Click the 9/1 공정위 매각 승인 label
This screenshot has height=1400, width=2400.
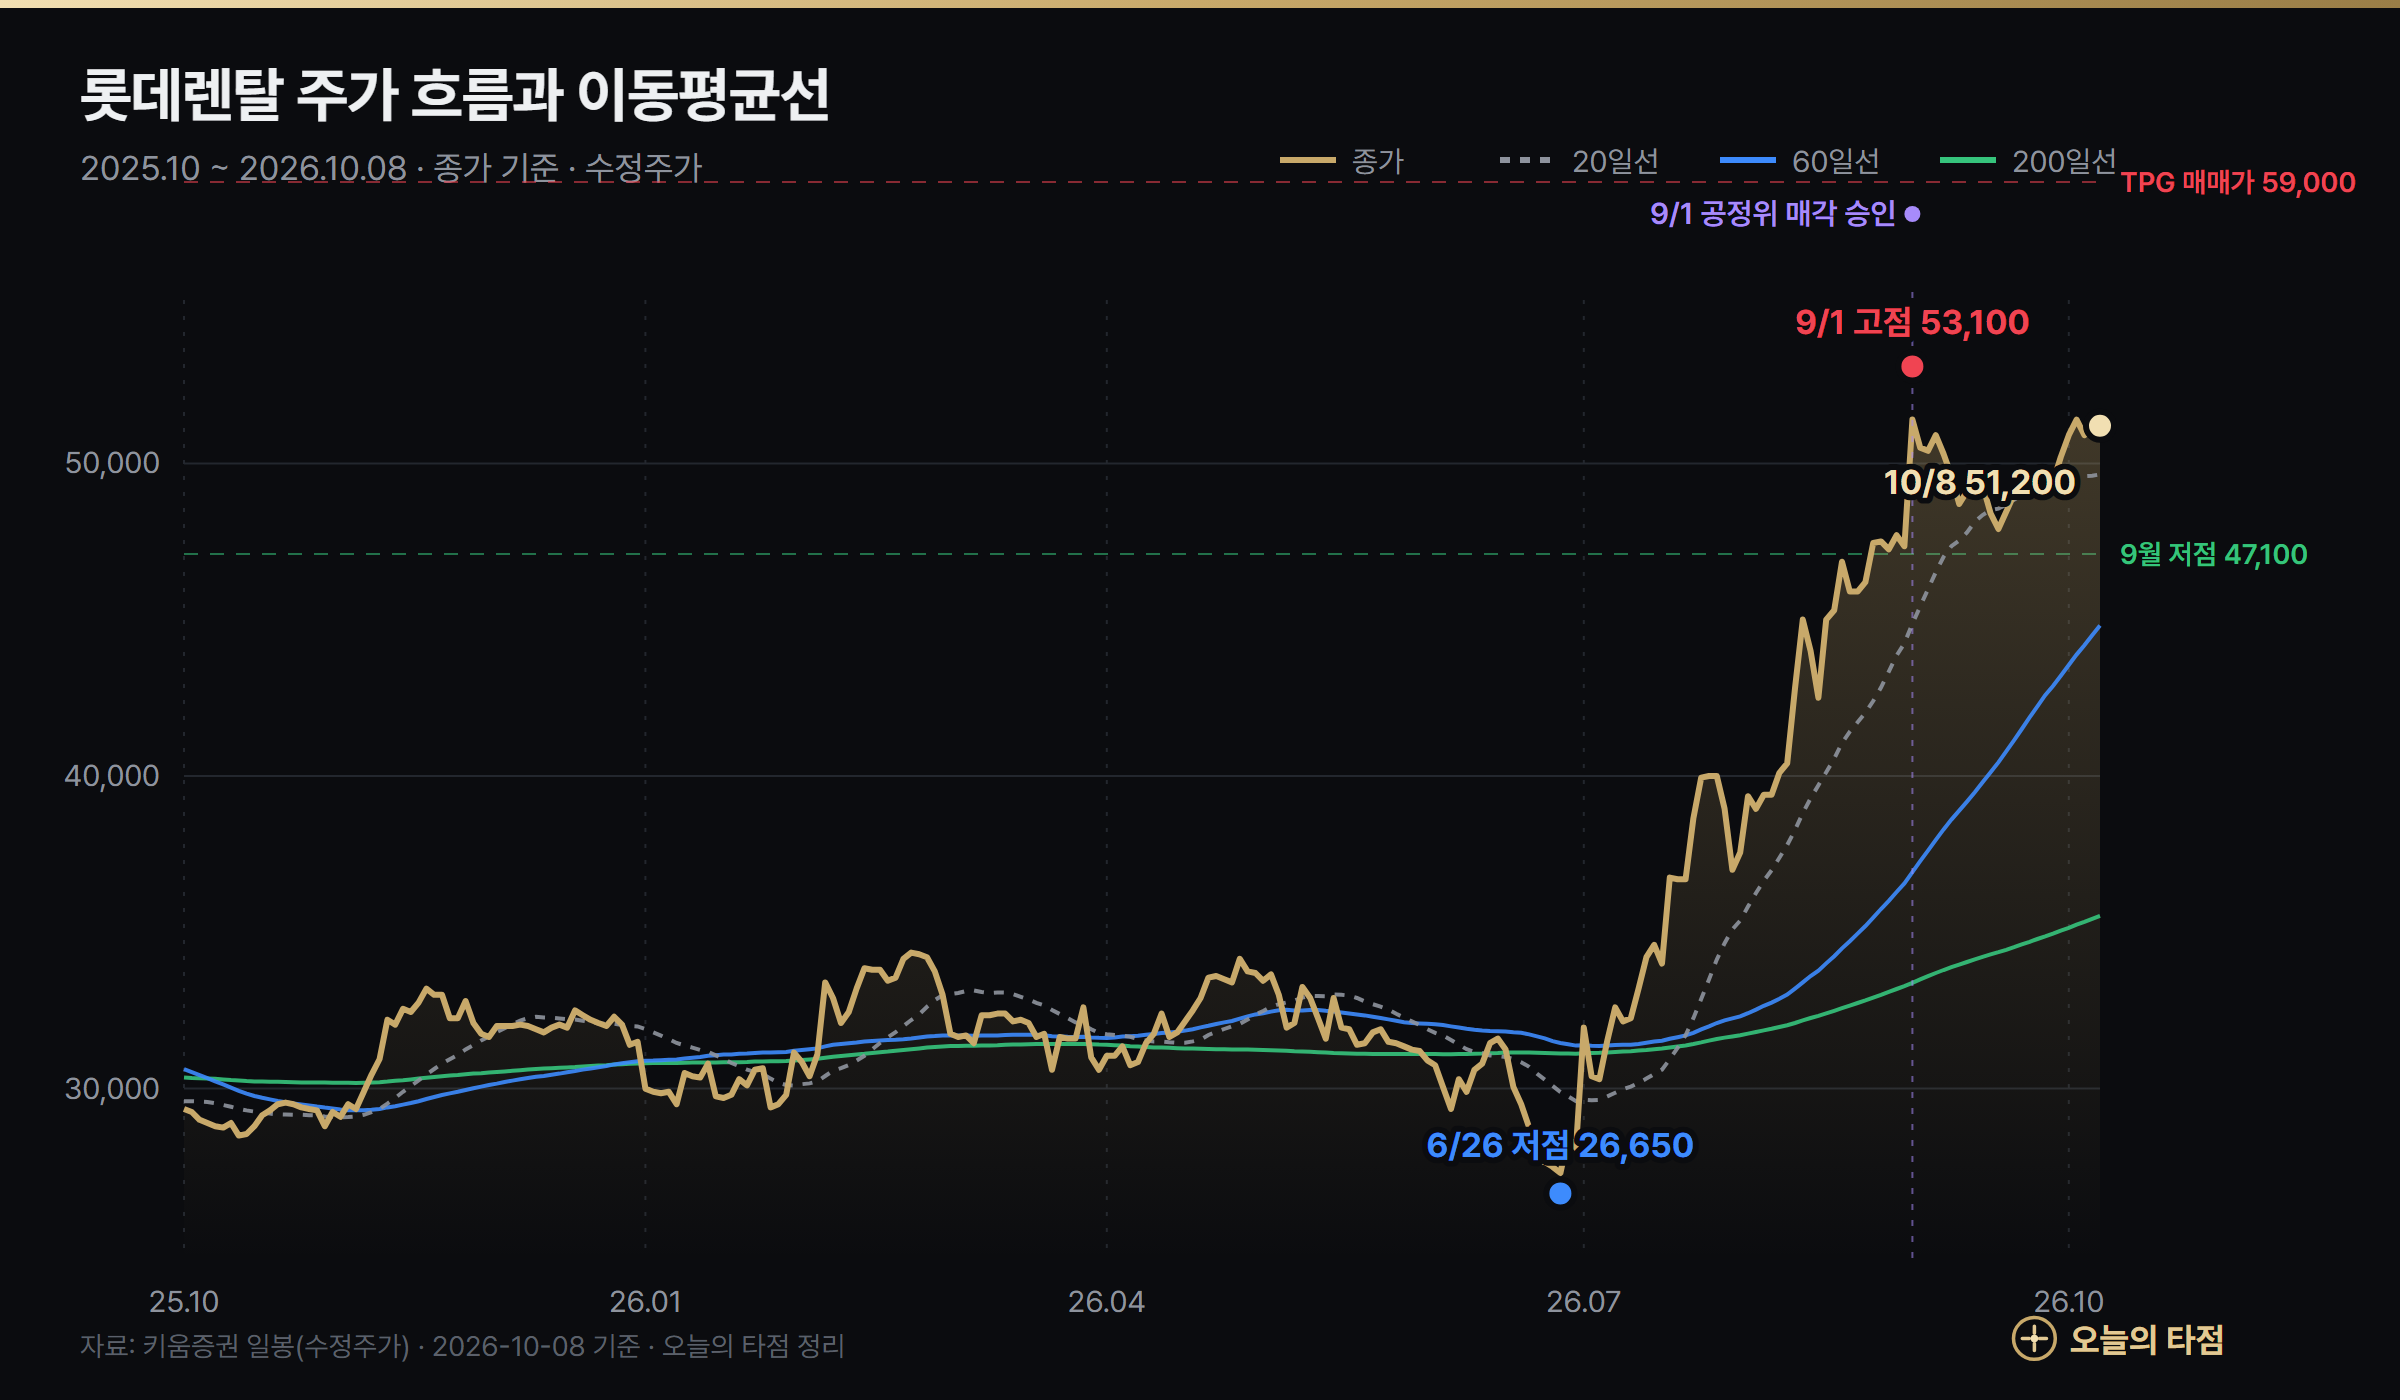[x=1773, y=213]
